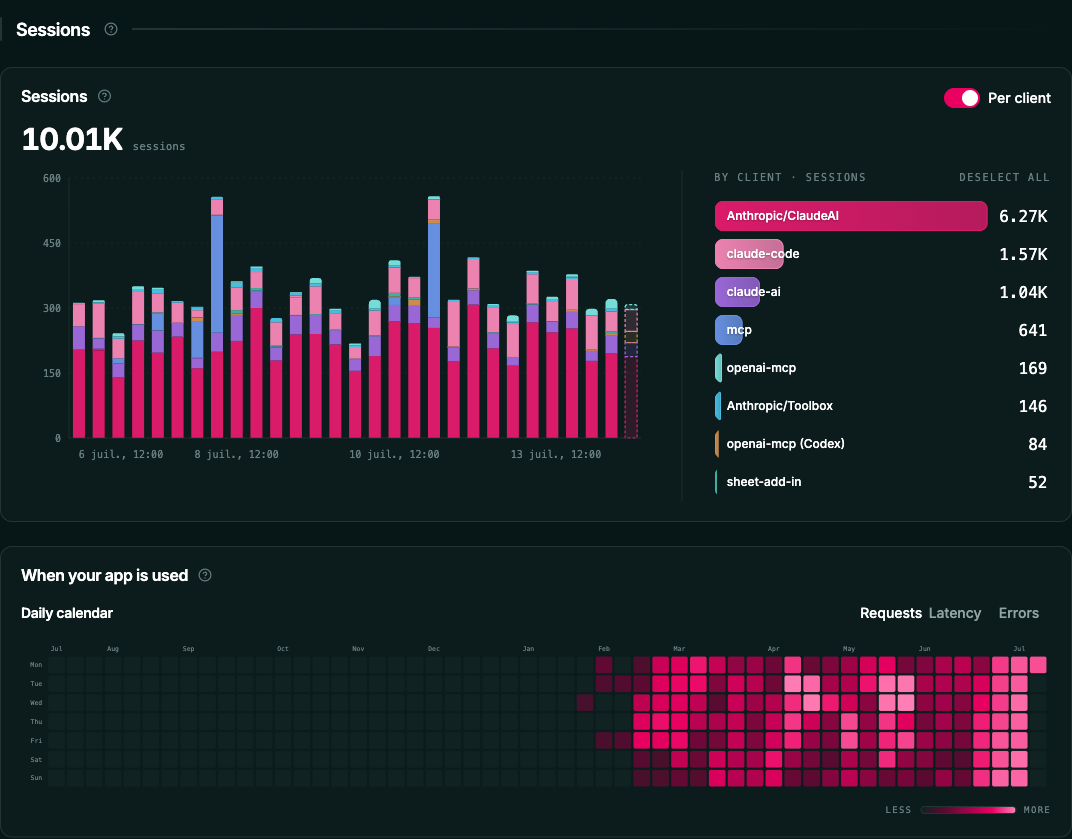The width and height of the screenshot is (1072, 839).
Task: Switch calendar to Requests tab
Action: 891,613
